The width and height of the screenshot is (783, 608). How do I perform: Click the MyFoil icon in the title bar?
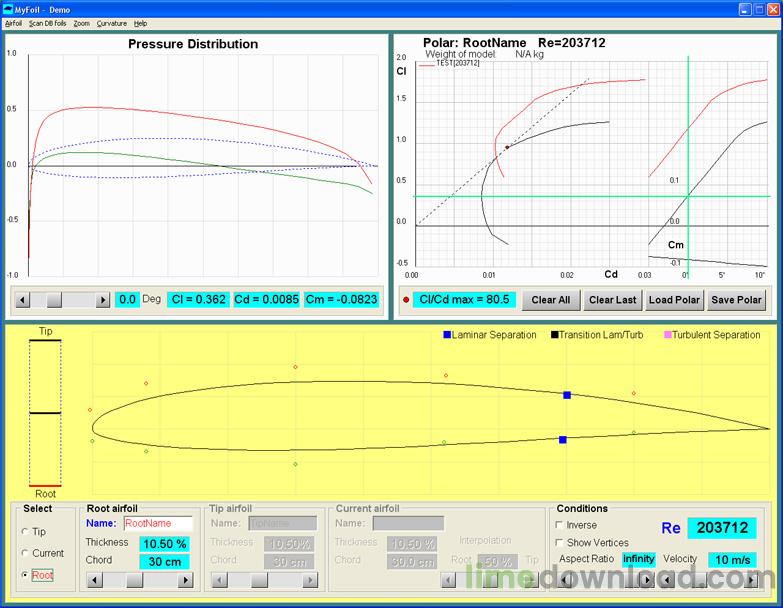pyautogui.click(x=9, y=8)
